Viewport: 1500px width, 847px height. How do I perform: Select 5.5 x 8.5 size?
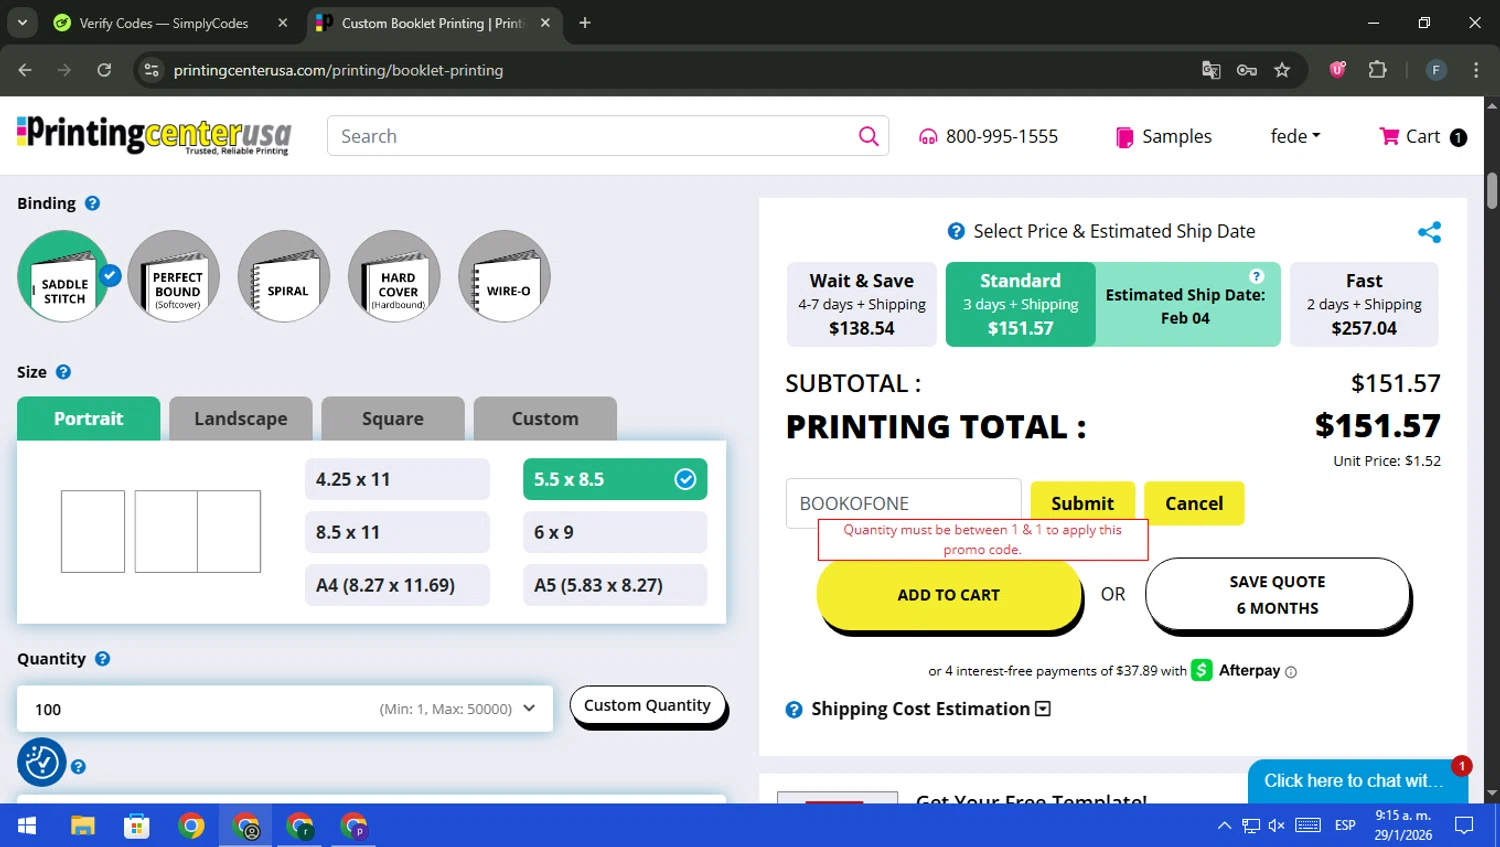615,479
